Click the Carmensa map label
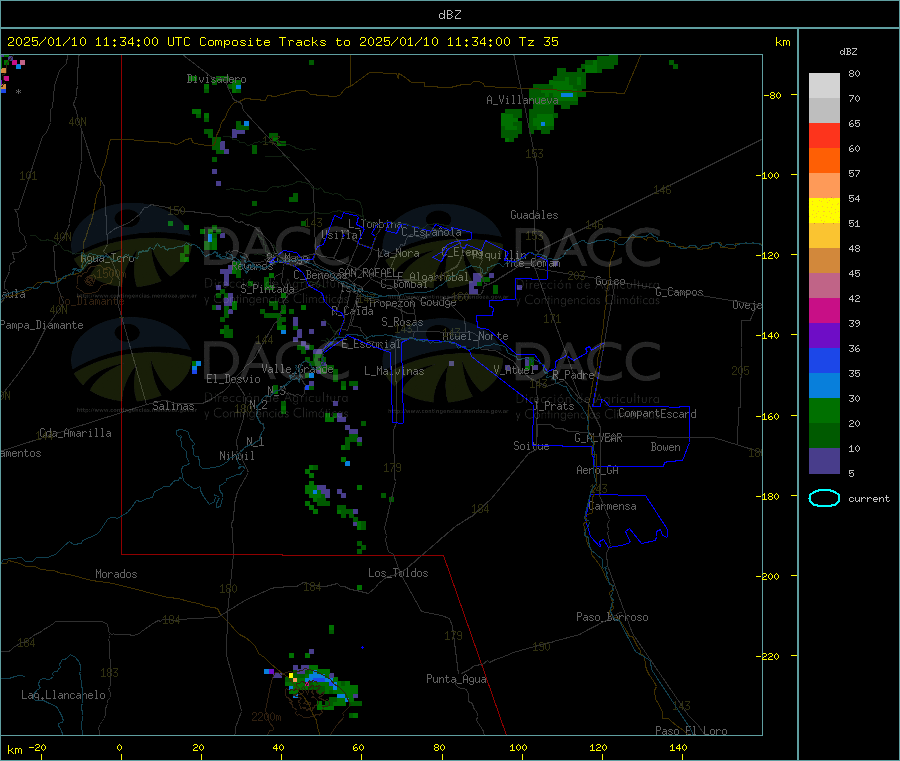 tap(612, 506)
